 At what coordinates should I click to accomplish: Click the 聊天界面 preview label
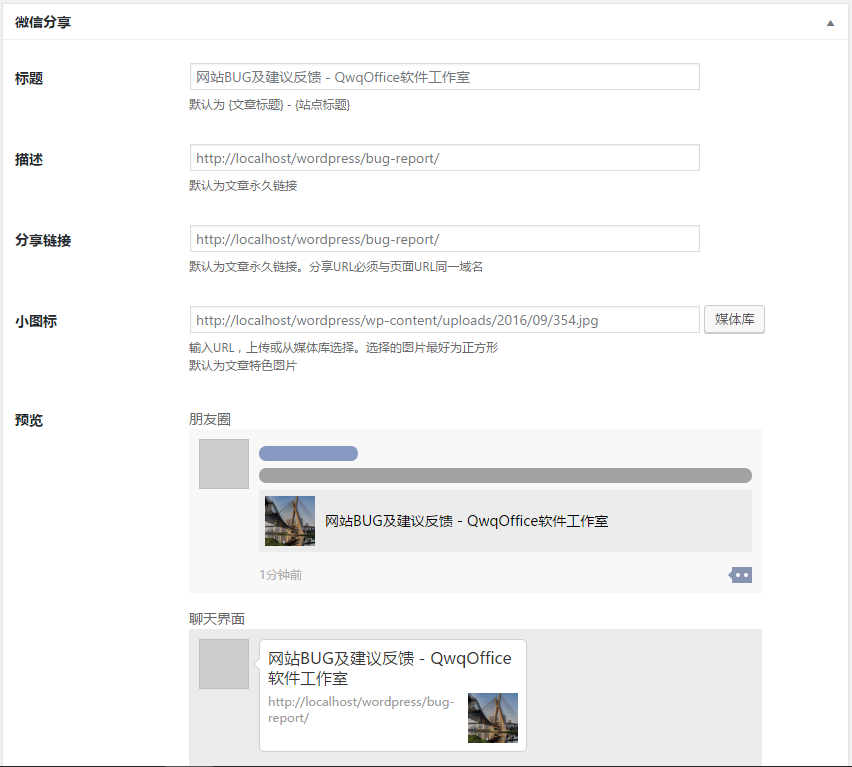click(217, 619)
